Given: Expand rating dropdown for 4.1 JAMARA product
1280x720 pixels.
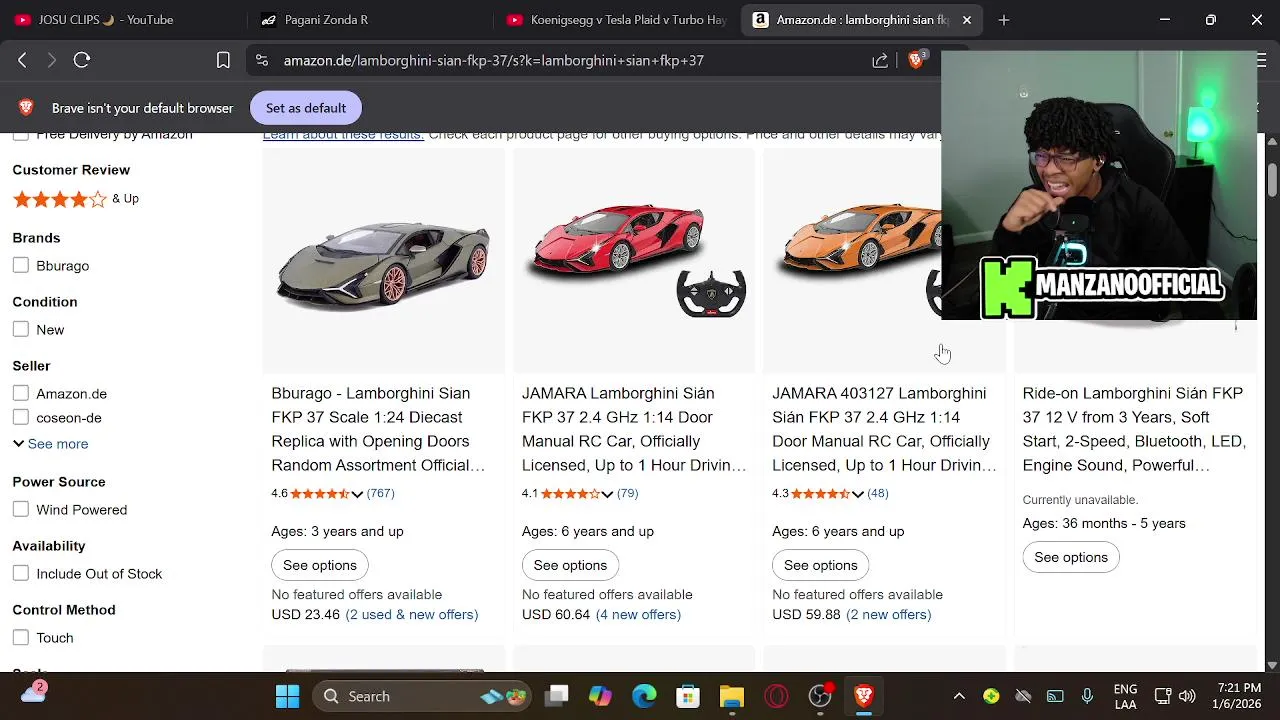Looking at the screenshot, I should pyautogui.click(x=606, y=494).
